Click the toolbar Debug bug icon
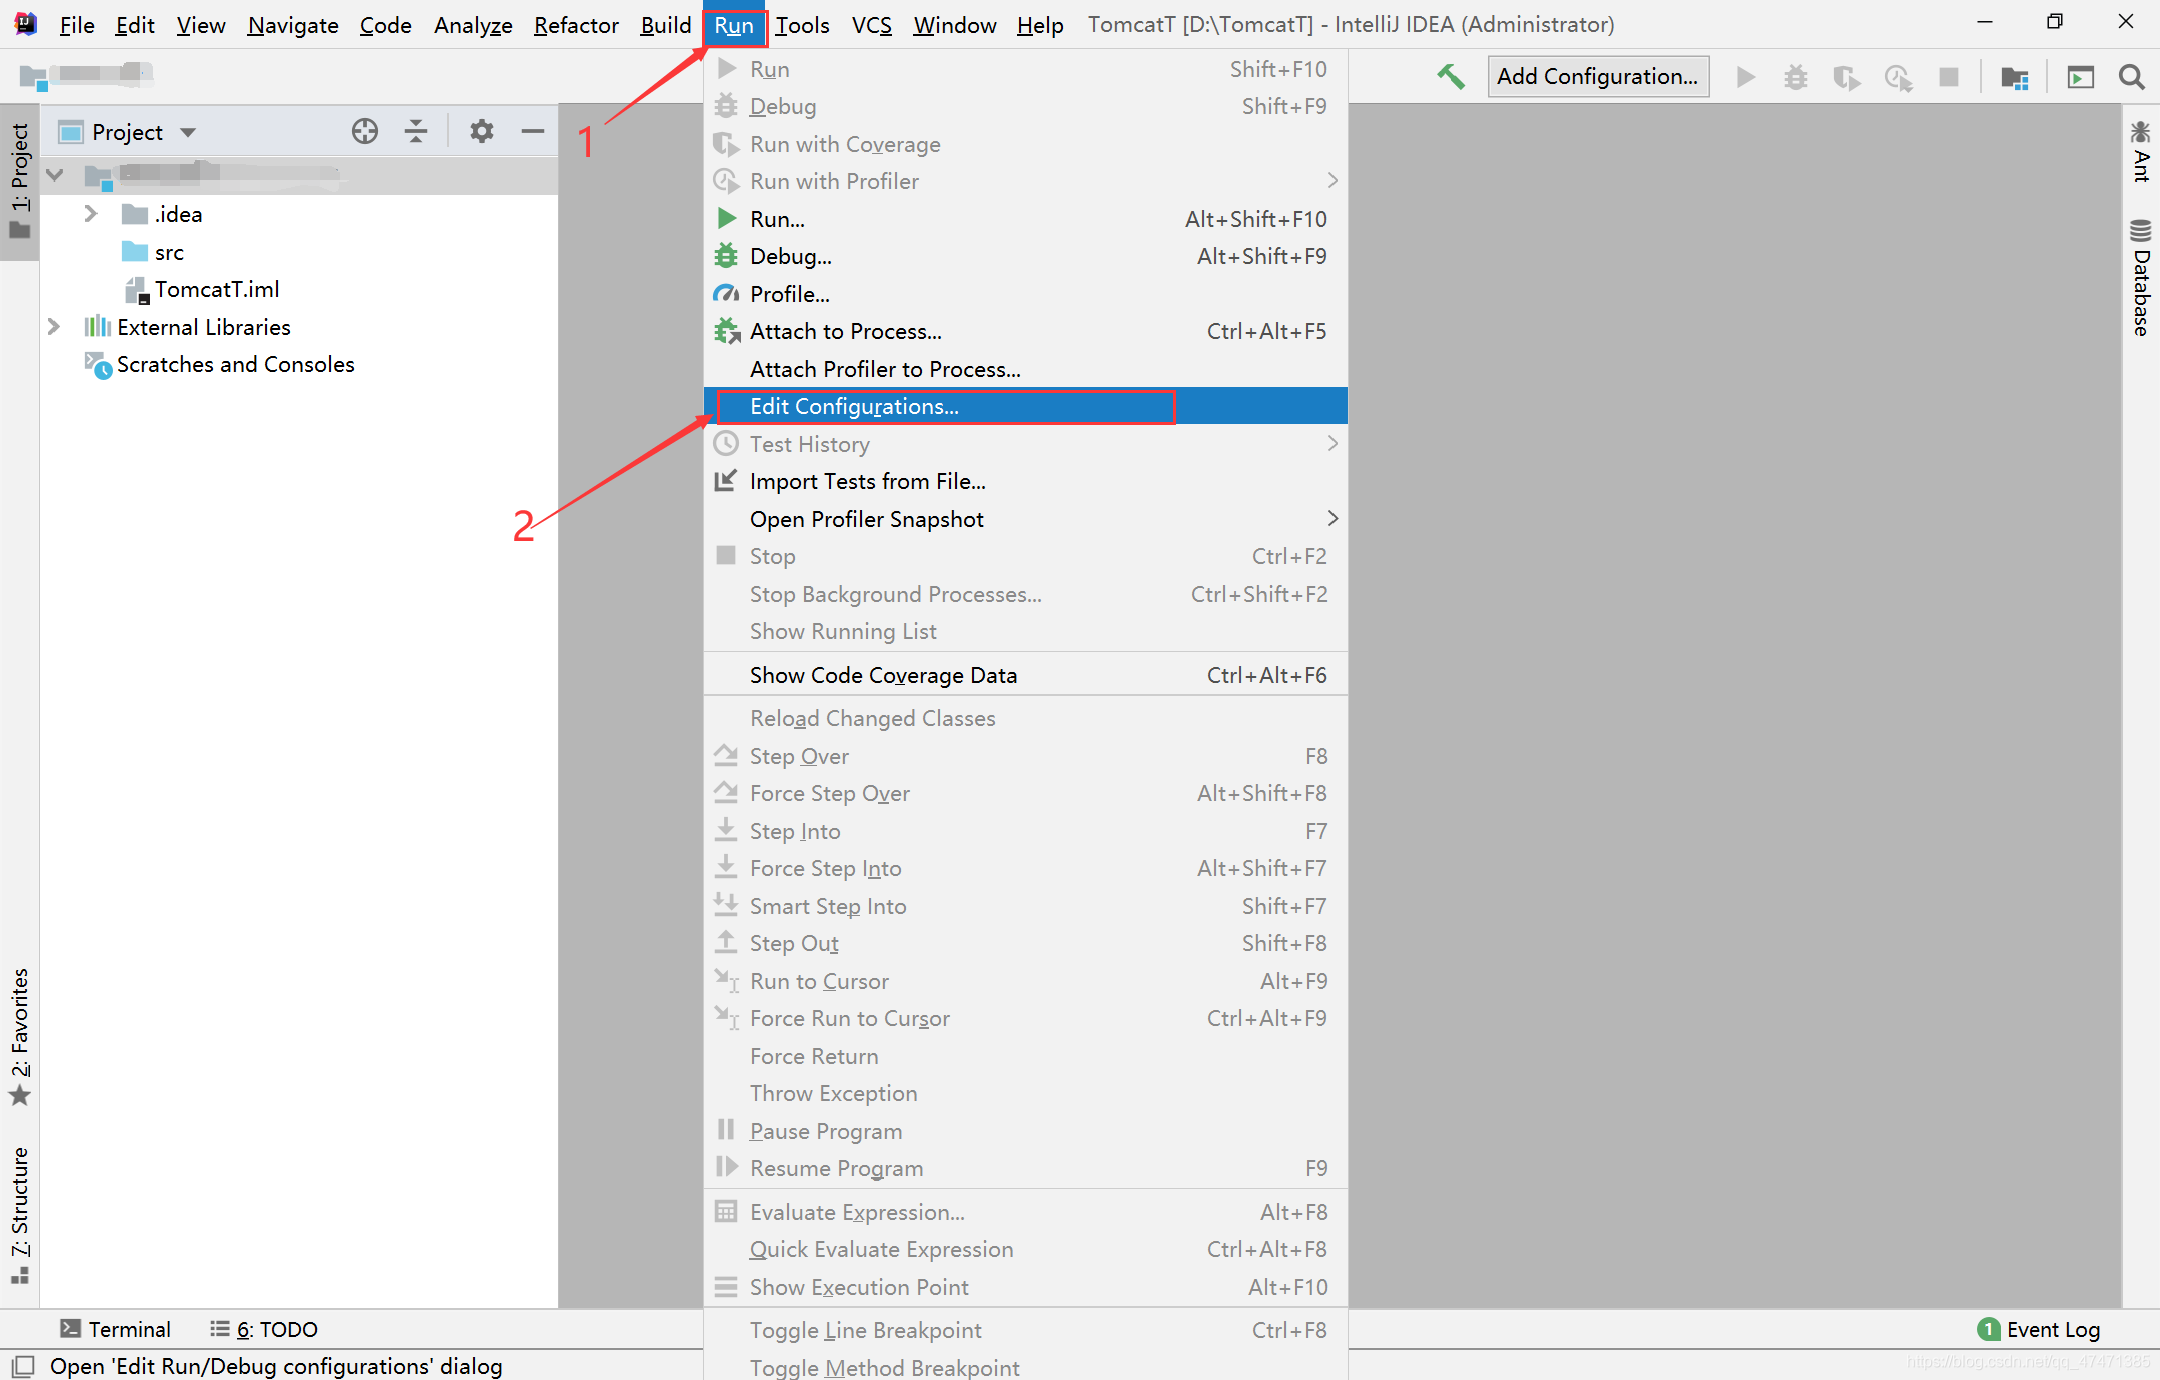2160x1380 pixels. coord(1796,77)
